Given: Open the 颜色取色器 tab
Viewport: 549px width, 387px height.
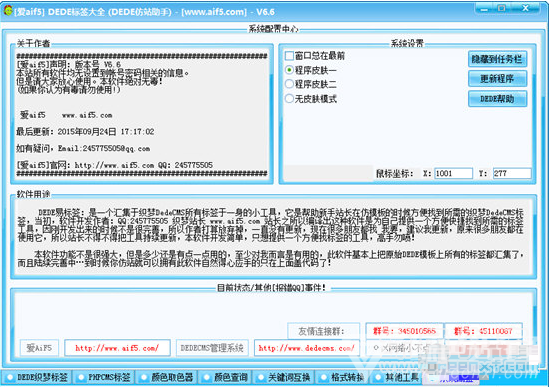Looking at the screenshot, I should point(166,378).
